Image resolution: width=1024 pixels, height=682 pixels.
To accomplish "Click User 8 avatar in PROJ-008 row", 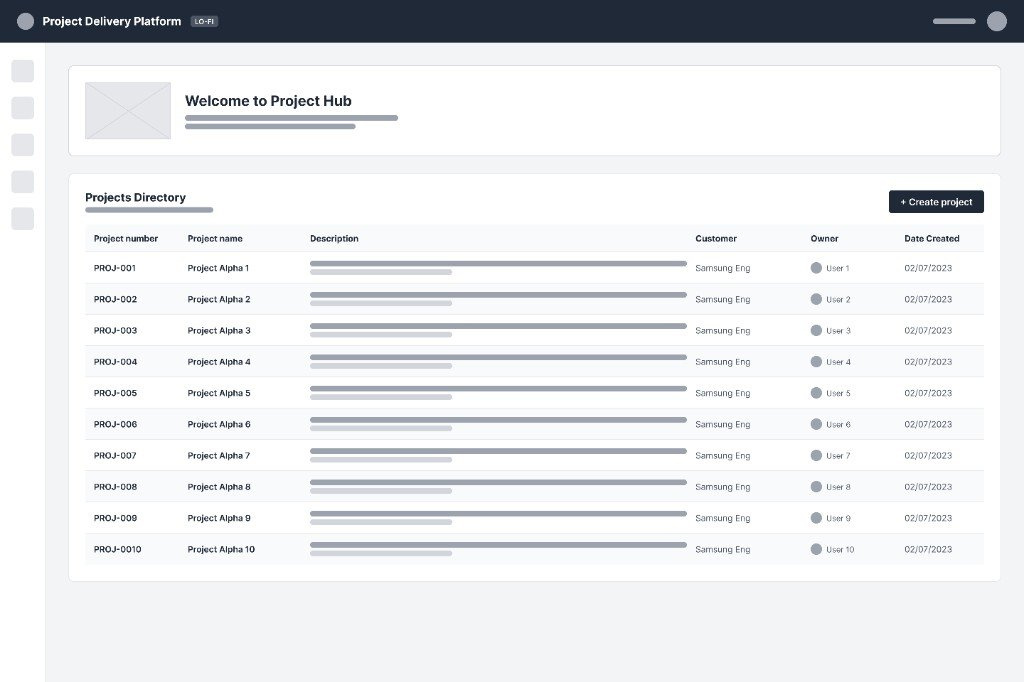I will point(816,487).
